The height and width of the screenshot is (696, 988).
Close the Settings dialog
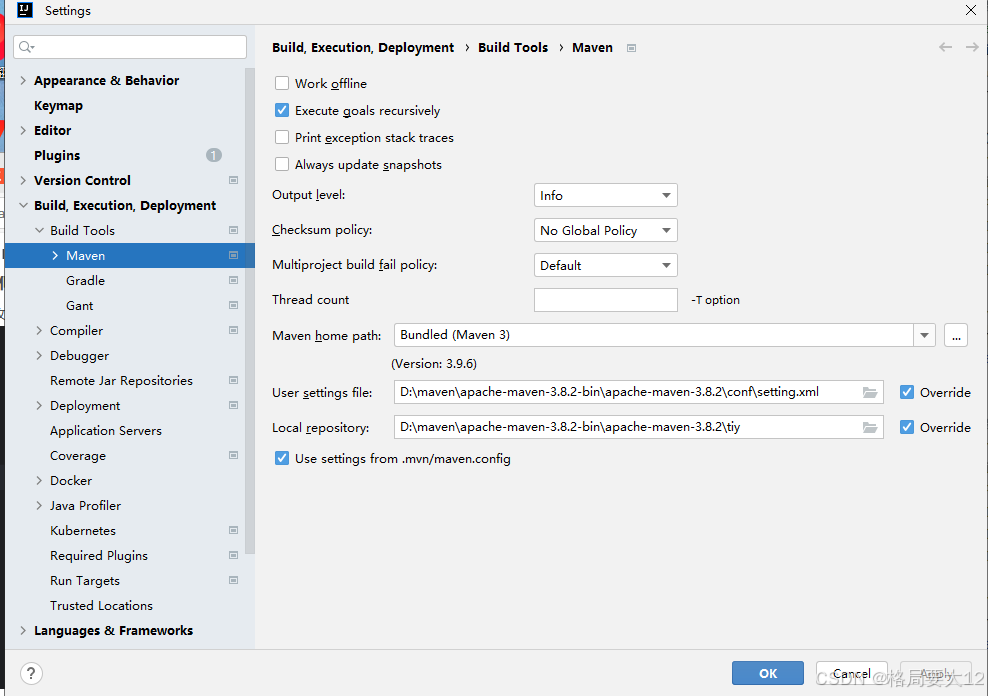pos(971,10)
